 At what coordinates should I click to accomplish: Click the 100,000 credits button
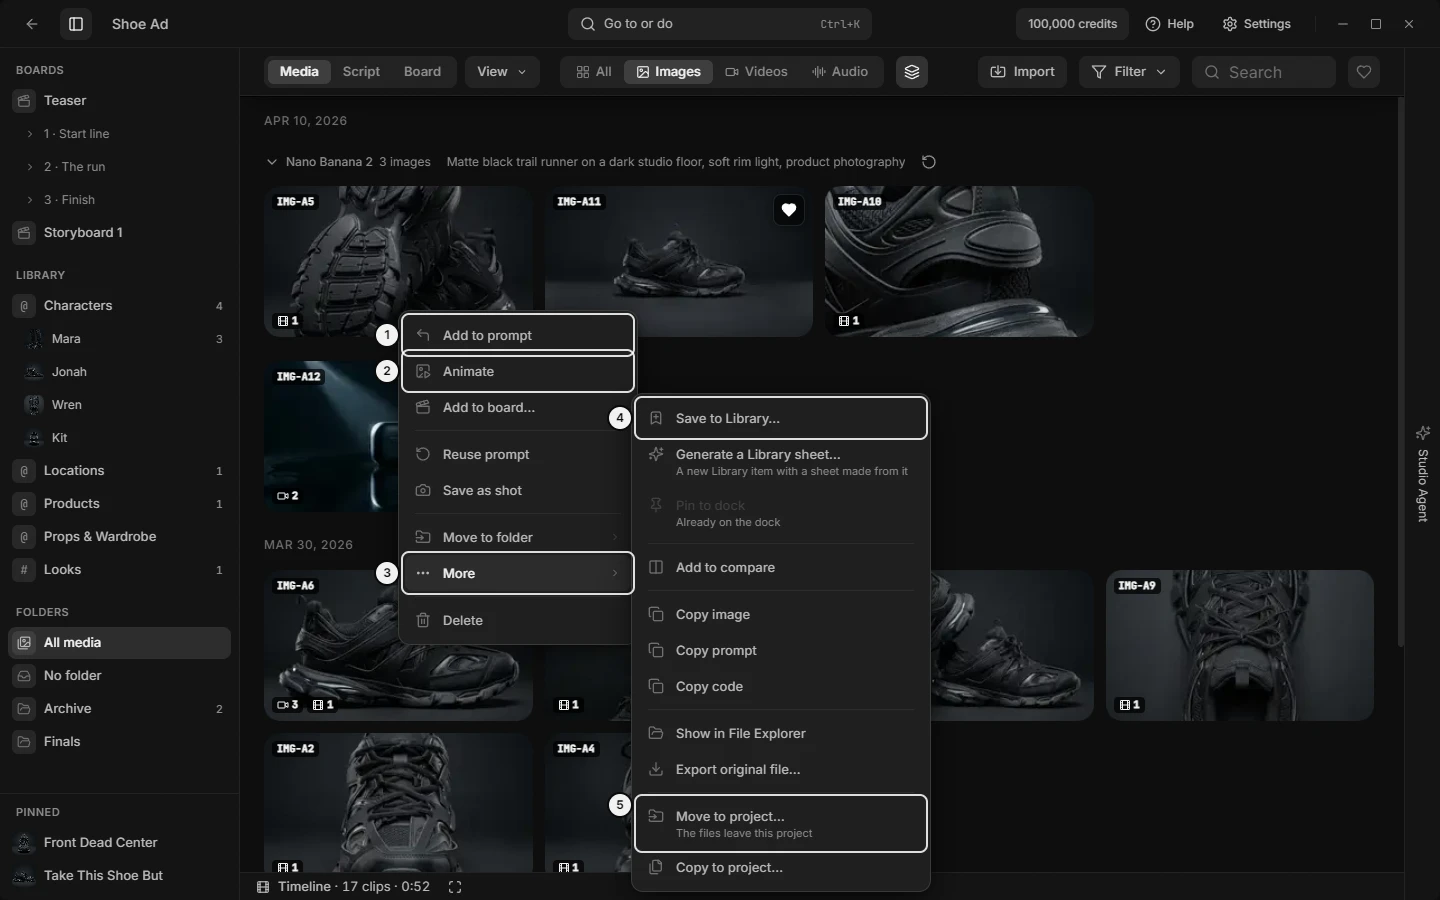tap(1072, 24)
